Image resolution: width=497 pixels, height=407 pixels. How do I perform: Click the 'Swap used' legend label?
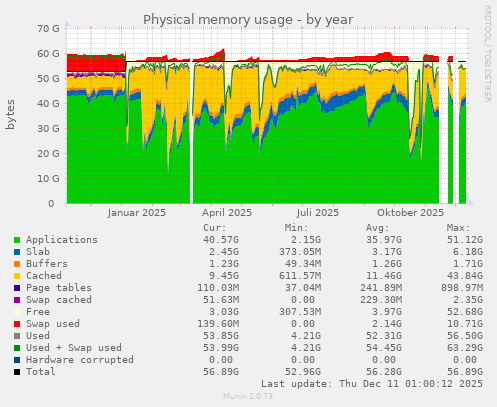pyautogui.click(x=53, y=324)
